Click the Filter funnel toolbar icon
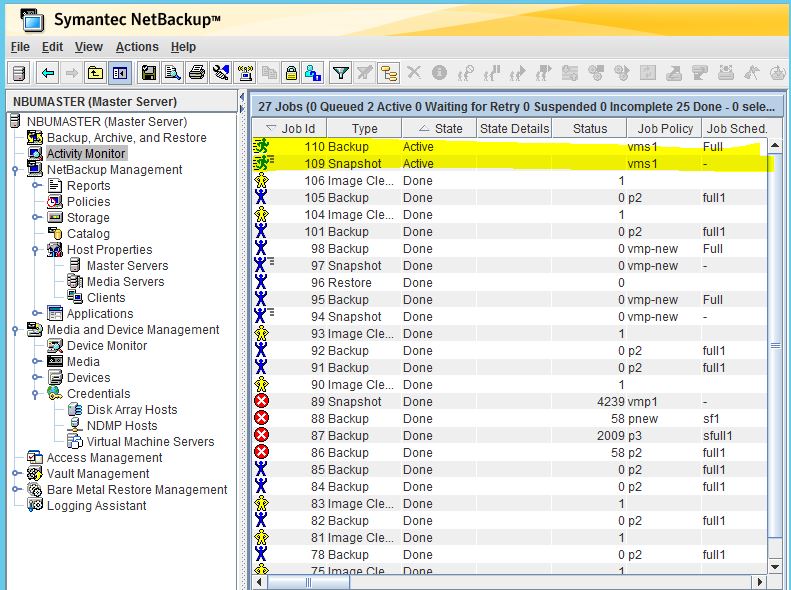Viewport: 791px width, 590px height. click(x=341, y=74)
